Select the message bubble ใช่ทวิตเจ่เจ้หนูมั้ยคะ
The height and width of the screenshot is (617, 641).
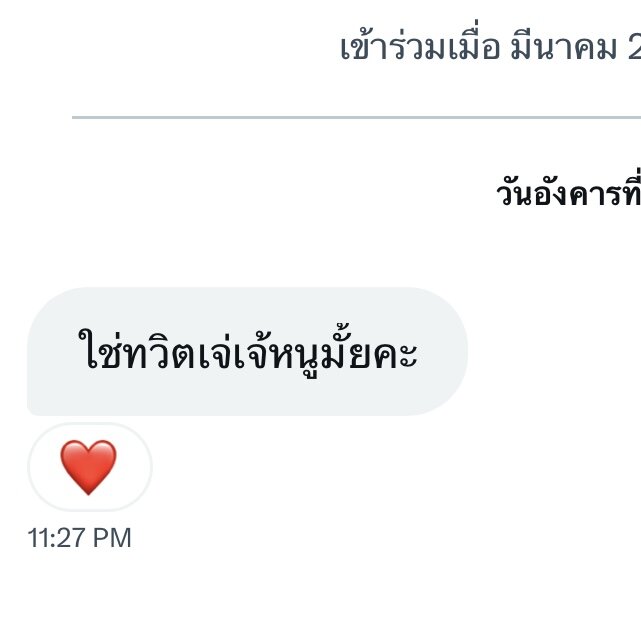[247, 352]
